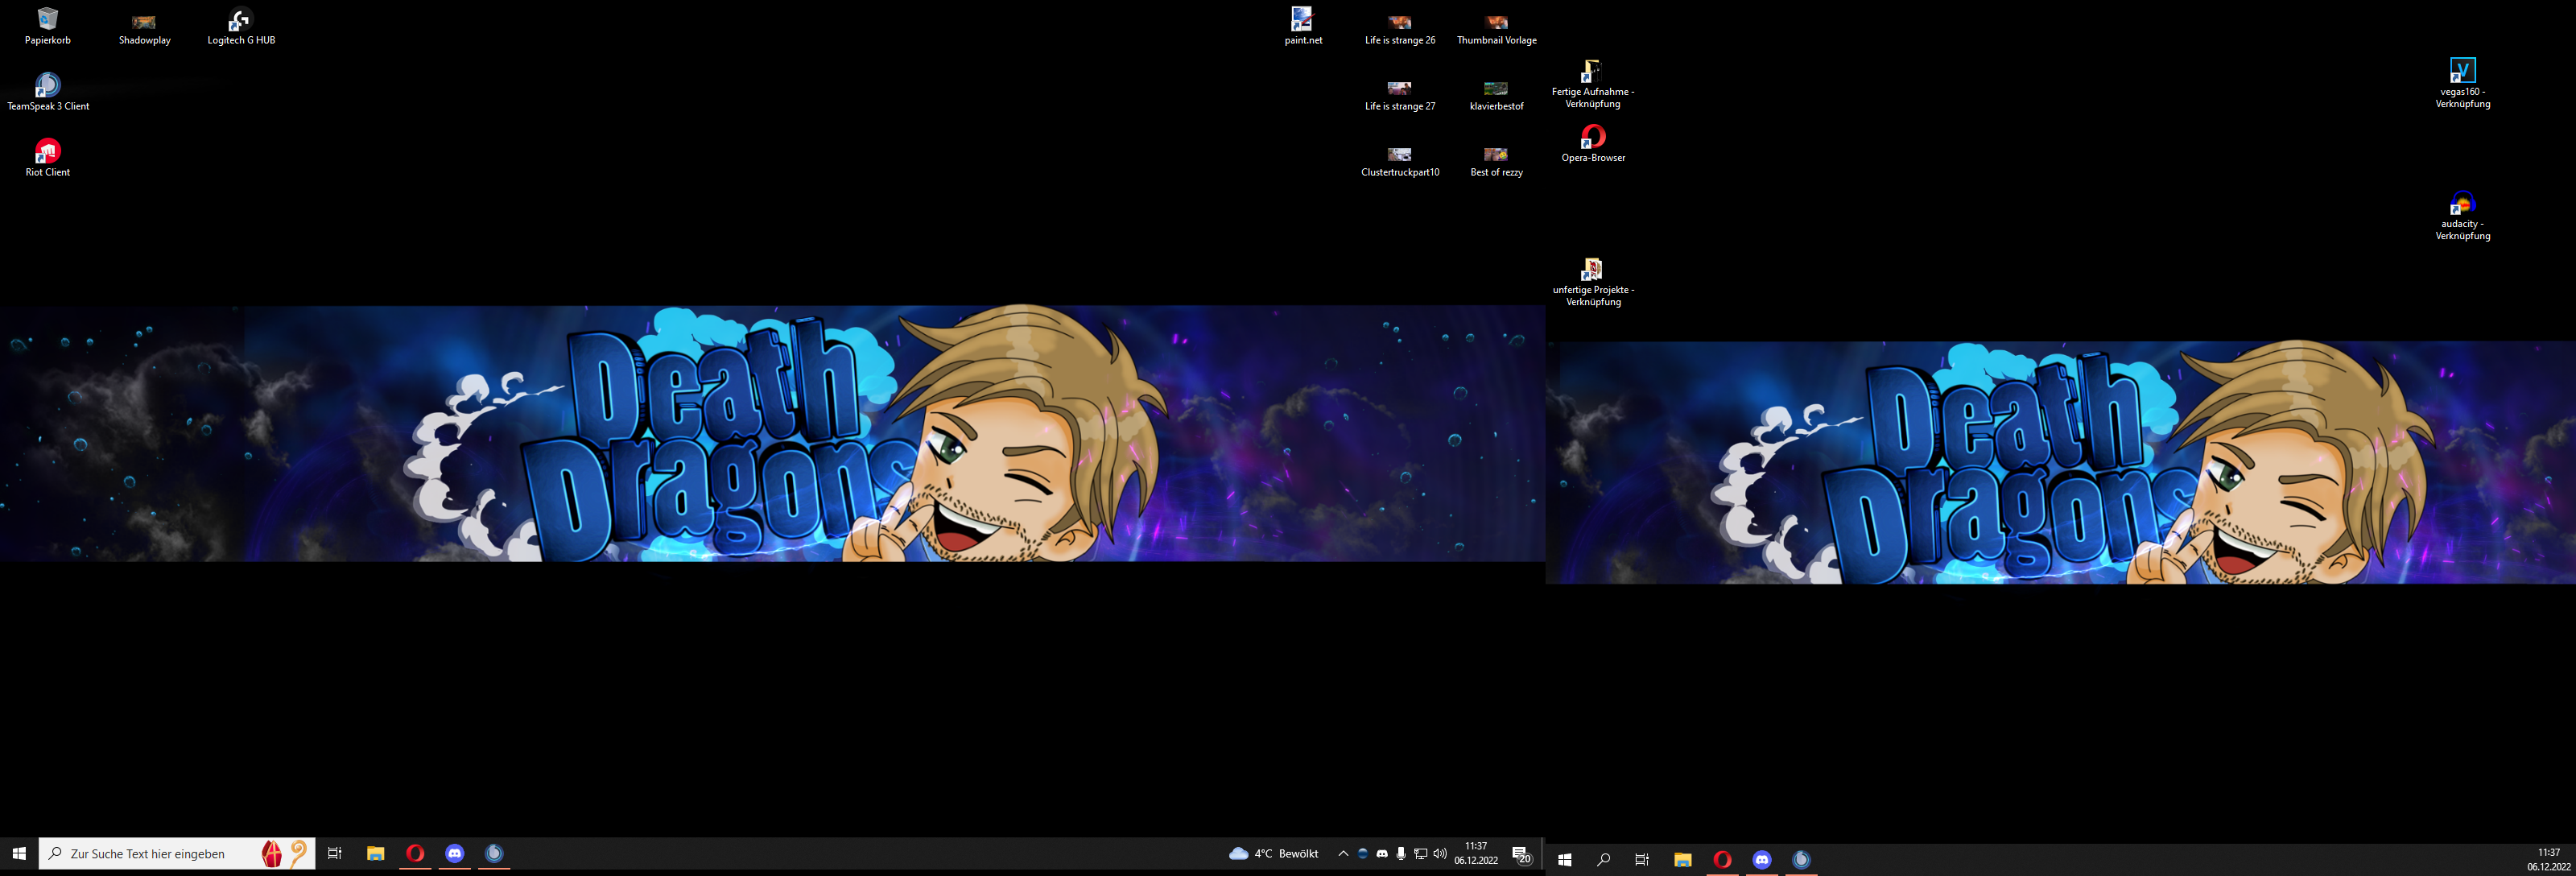Open Start menu on the primary taskbar

(x=19, y=853)
